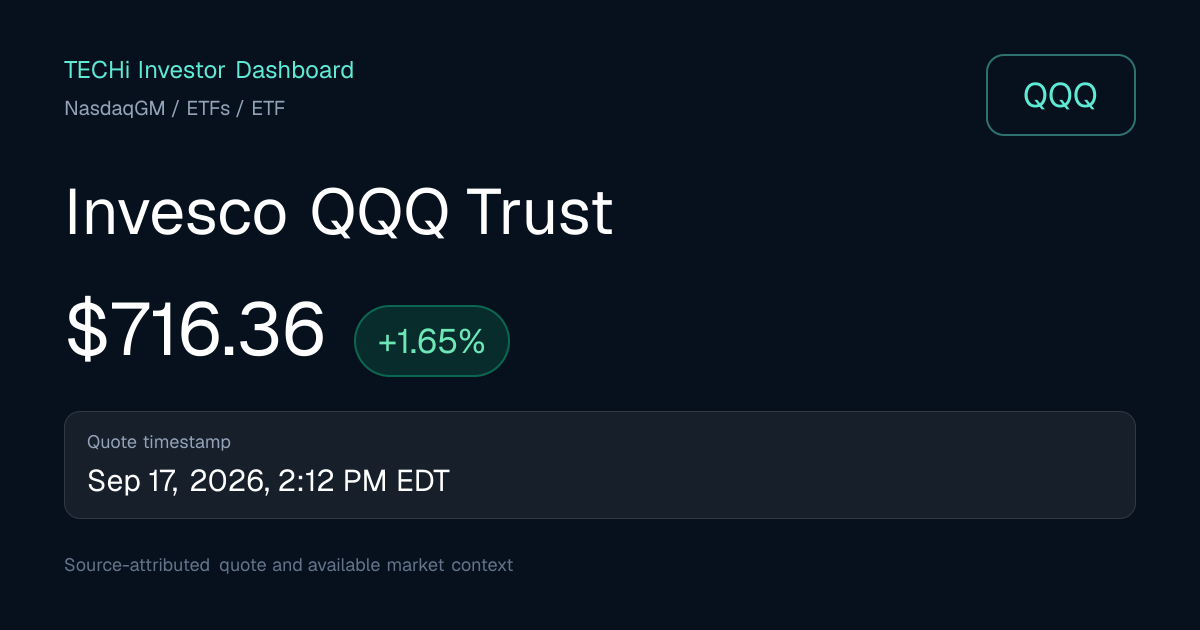Click the dollar sign of the price

click(84, 331)
